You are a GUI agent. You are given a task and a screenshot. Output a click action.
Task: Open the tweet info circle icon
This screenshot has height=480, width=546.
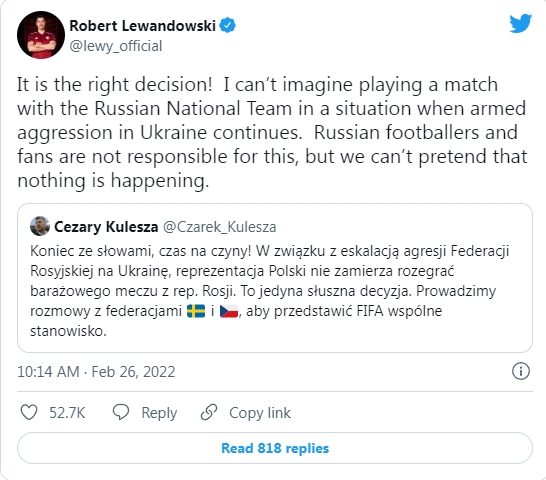(x=521, y=371)
